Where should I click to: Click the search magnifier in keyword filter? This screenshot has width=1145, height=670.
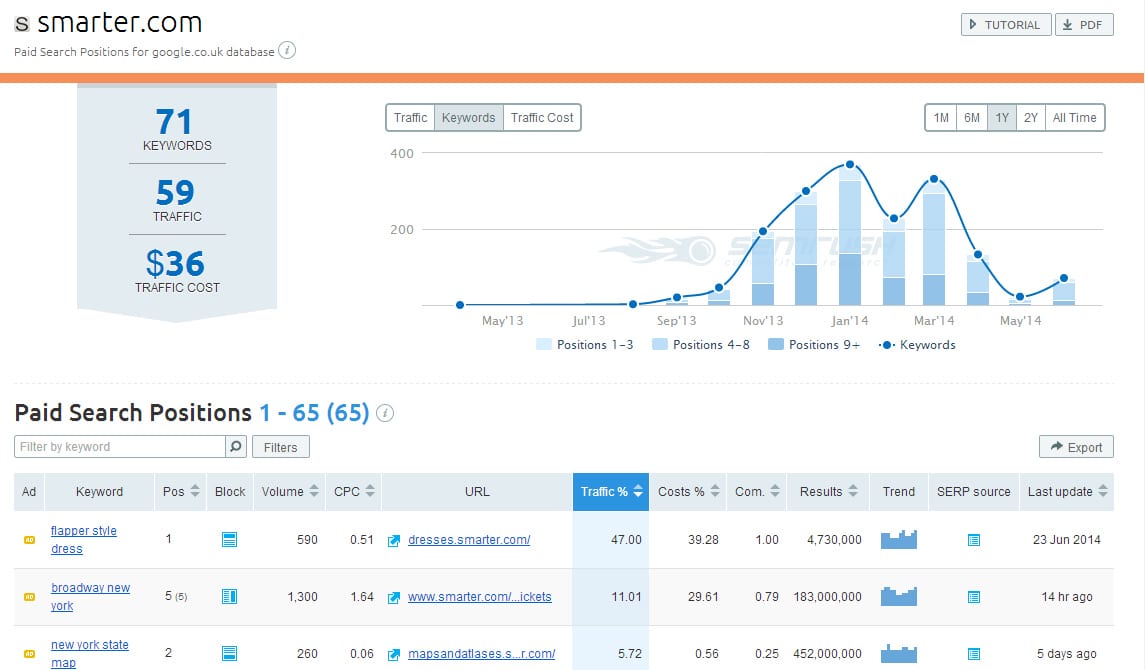pyautogui.click(x=236, y=446)
